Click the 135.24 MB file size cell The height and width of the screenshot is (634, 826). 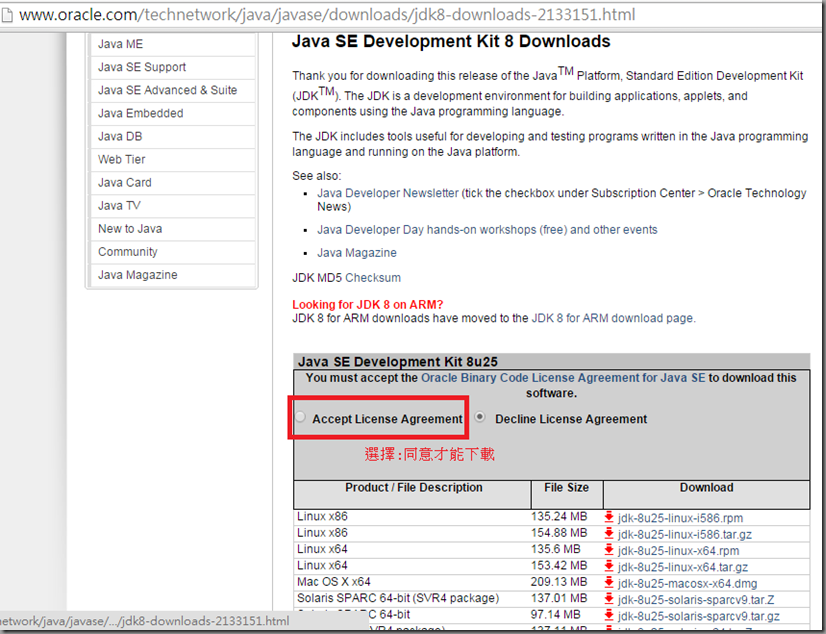pyautogui.click(x=559, y=517)
